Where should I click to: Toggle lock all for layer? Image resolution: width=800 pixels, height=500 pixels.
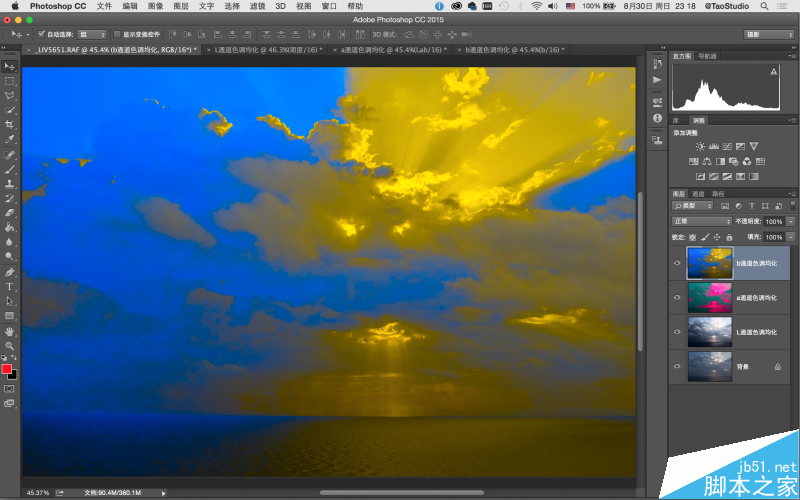729,237
